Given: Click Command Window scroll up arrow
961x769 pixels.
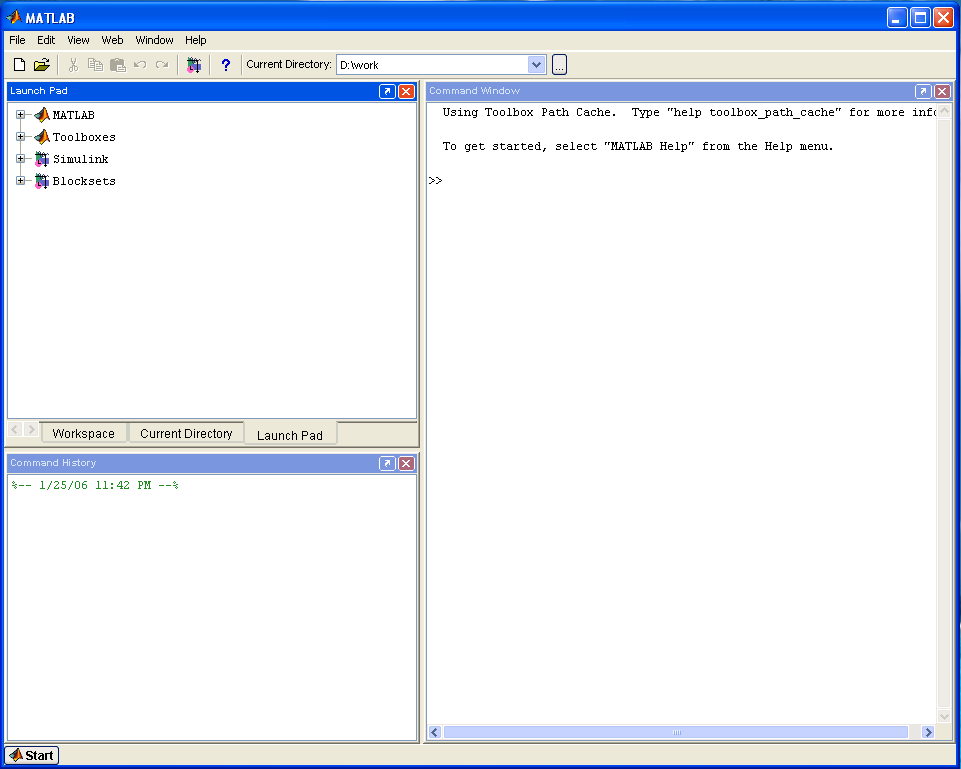Looking at the screenshot, I should (x=944, y=111).
